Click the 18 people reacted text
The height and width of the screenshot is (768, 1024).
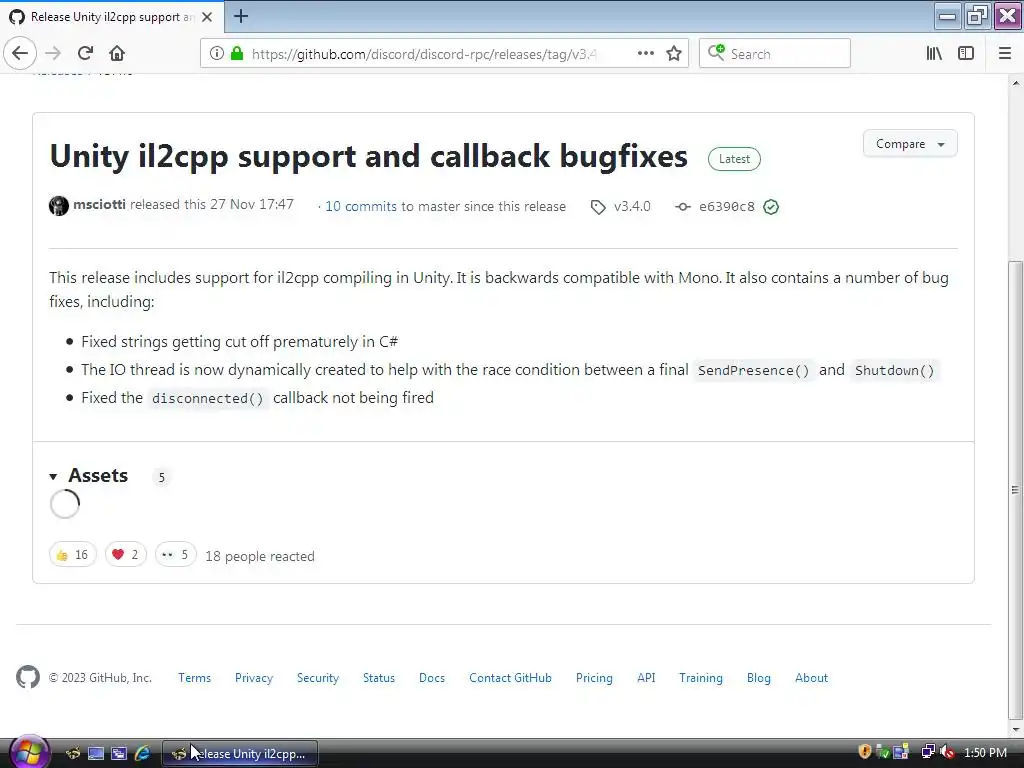click(260, 556)
